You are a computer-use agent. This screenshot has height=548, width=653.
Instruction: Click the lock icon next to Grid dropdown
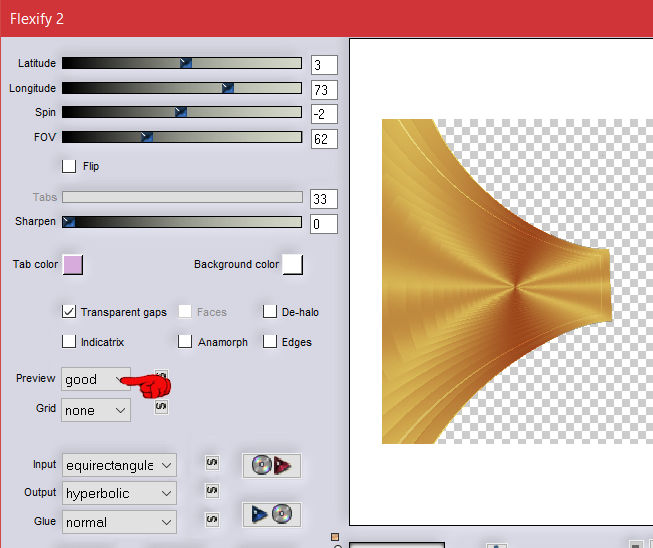tap(161, 406)
